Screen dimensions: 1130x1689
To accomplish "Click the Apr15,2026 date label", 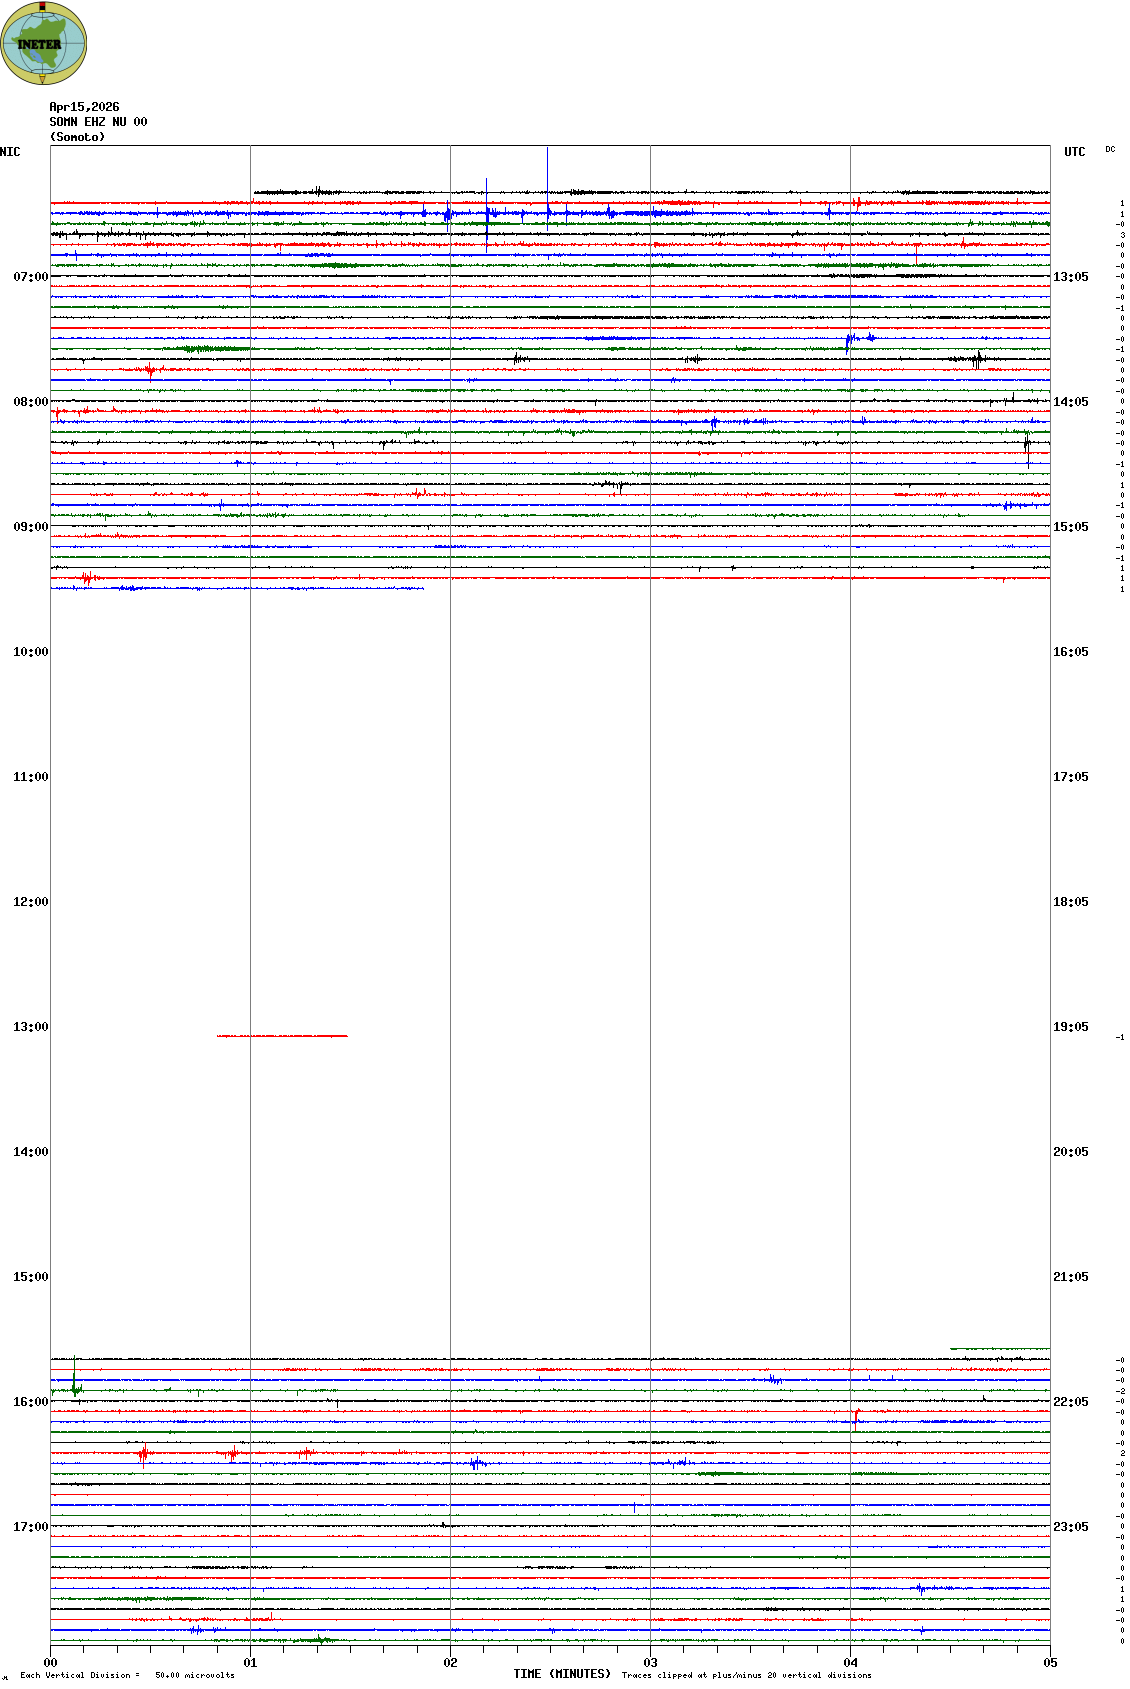I will 84,107.
